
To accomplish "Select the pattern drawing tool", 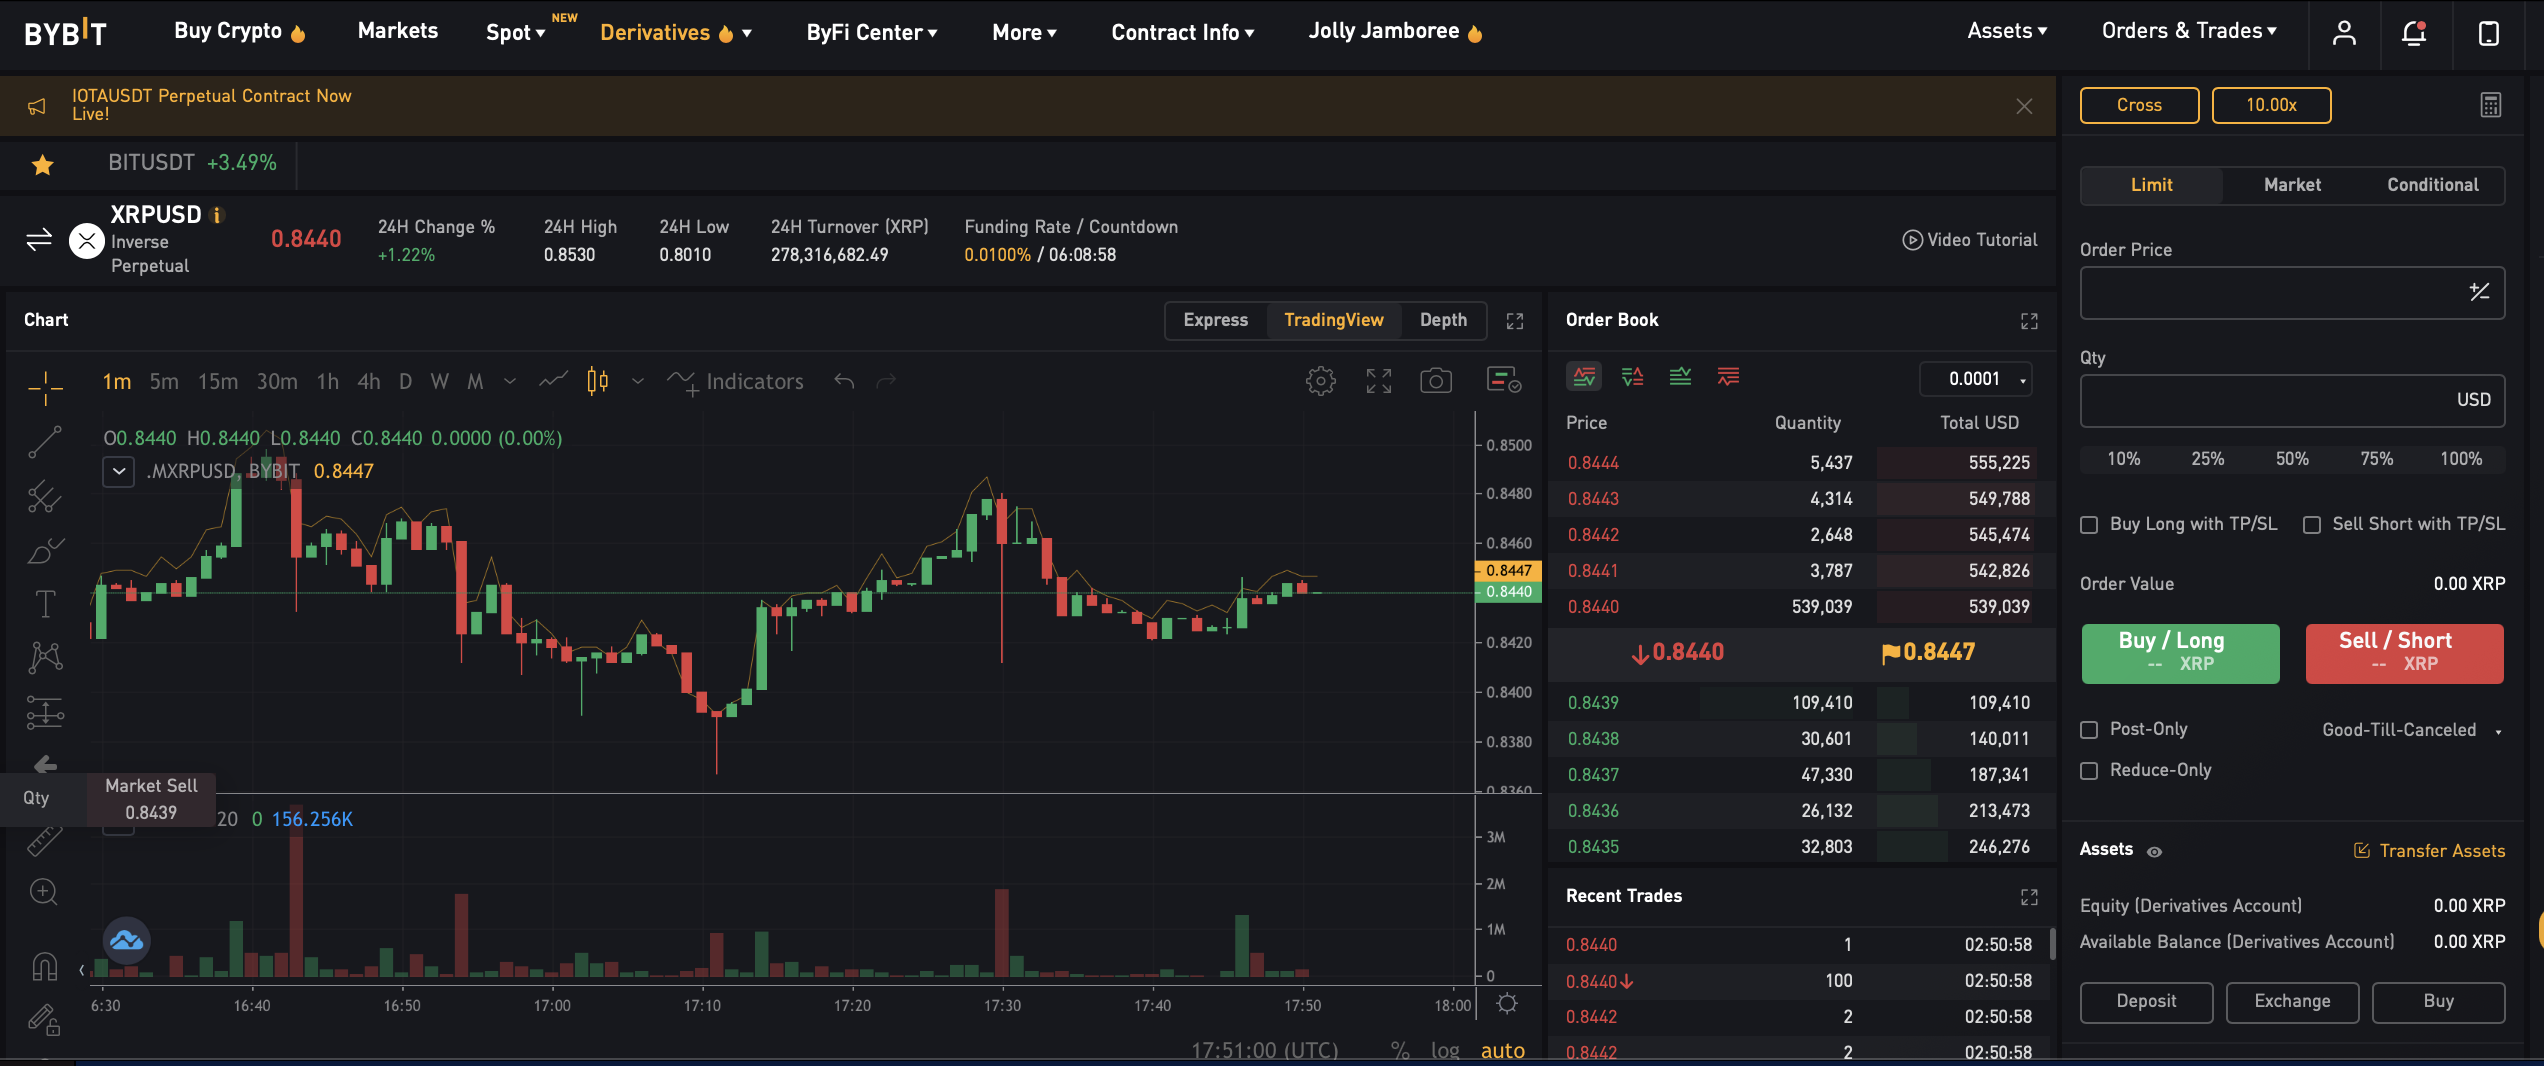I will 45,657.
